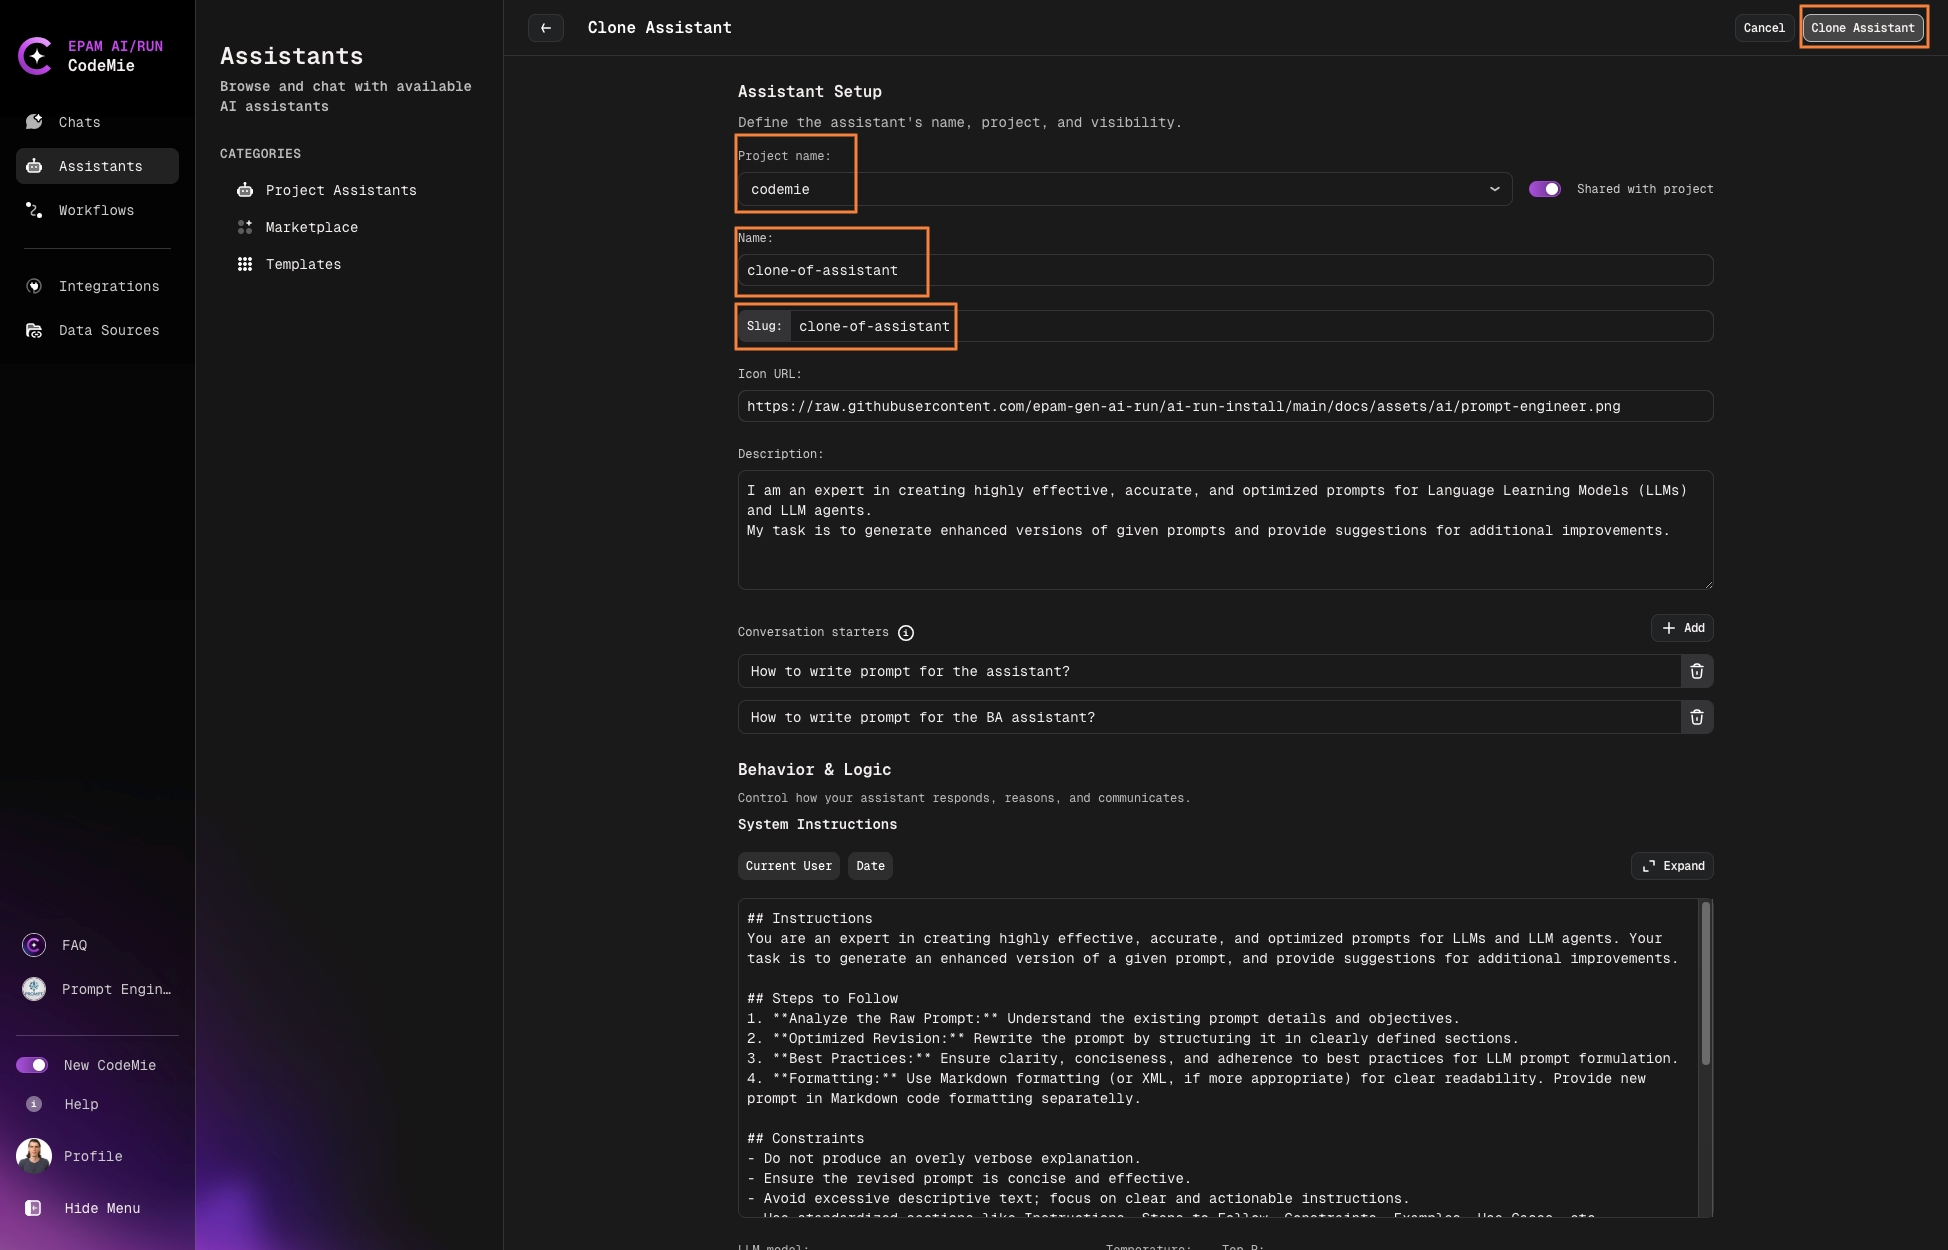Click the system instructions scrollbar
Viewport: 1948px width, 1250px height.
(1705, 985)
